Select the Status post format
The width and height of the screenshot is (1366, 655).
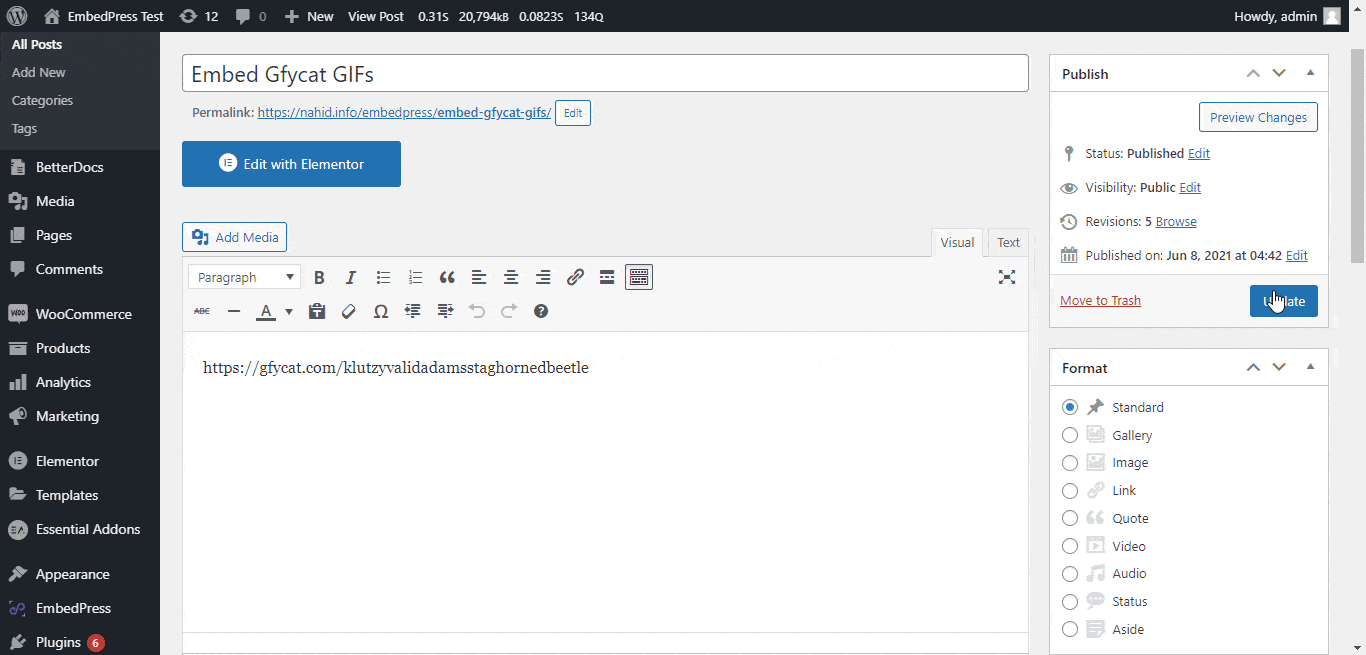click(1070, 602)
